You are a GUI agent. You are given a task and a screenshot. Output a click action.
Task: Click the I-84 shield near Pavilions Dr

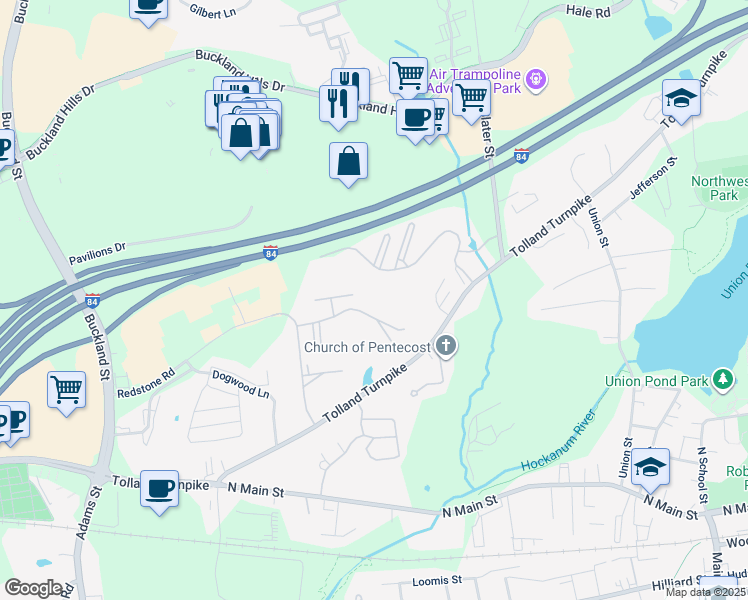coord(270,253)
